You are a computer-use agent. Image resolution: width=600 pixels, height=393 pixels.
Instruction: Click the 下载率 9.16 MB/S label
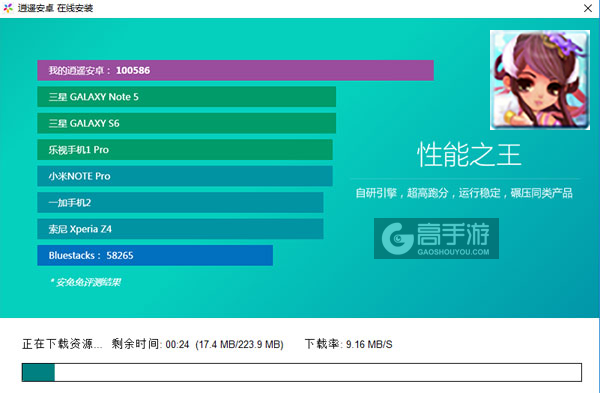(x=349, y=344)
